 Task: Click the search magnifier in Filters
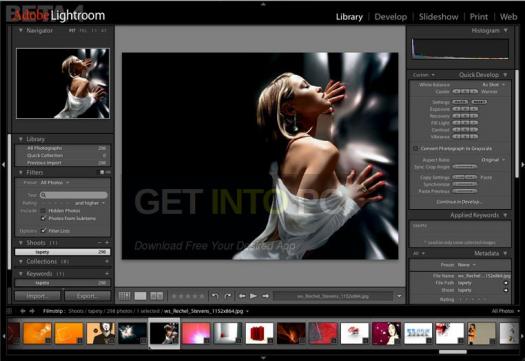pyautogui.click(x=43, y=195)
